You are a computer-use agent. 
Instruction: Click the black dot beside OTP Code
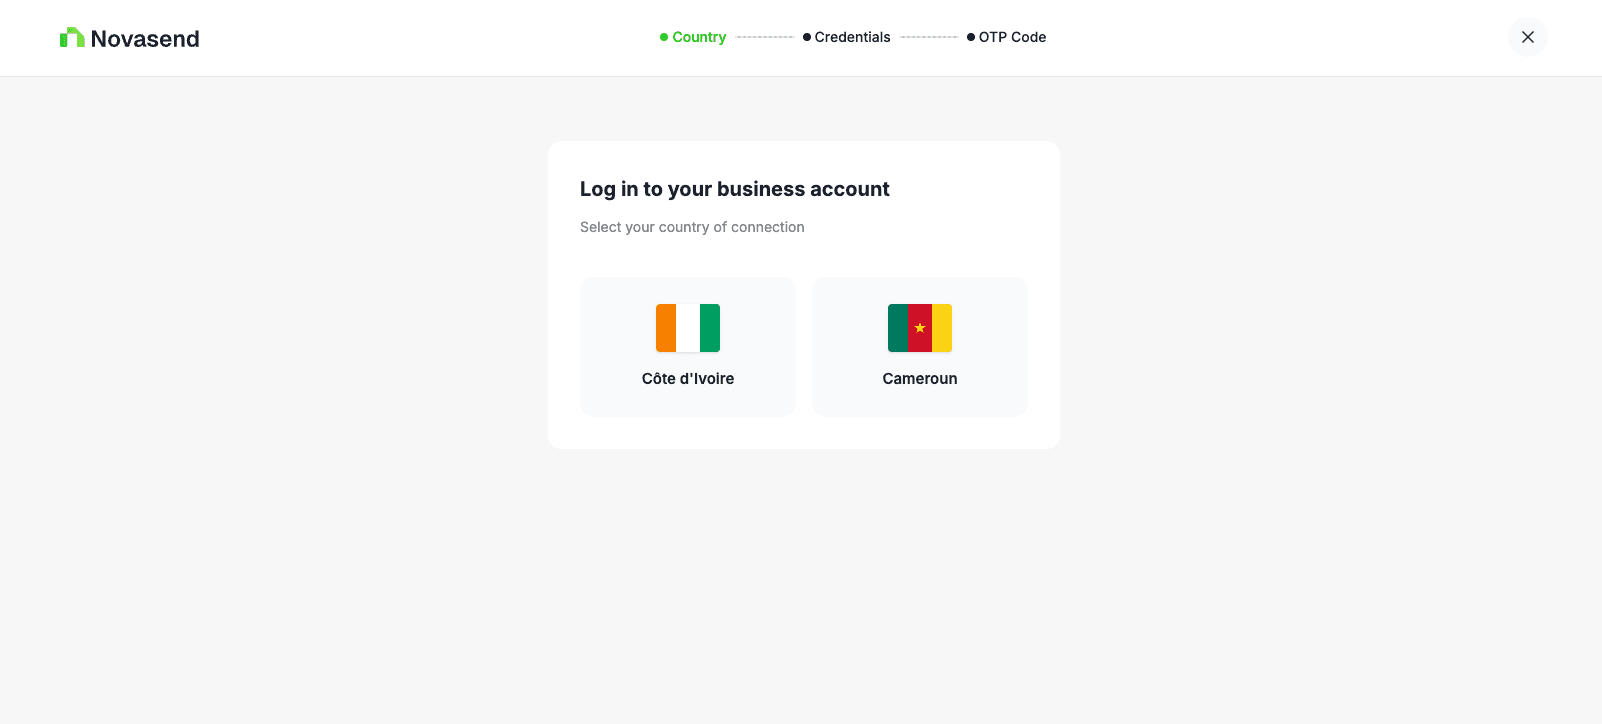tap(971, 37)
